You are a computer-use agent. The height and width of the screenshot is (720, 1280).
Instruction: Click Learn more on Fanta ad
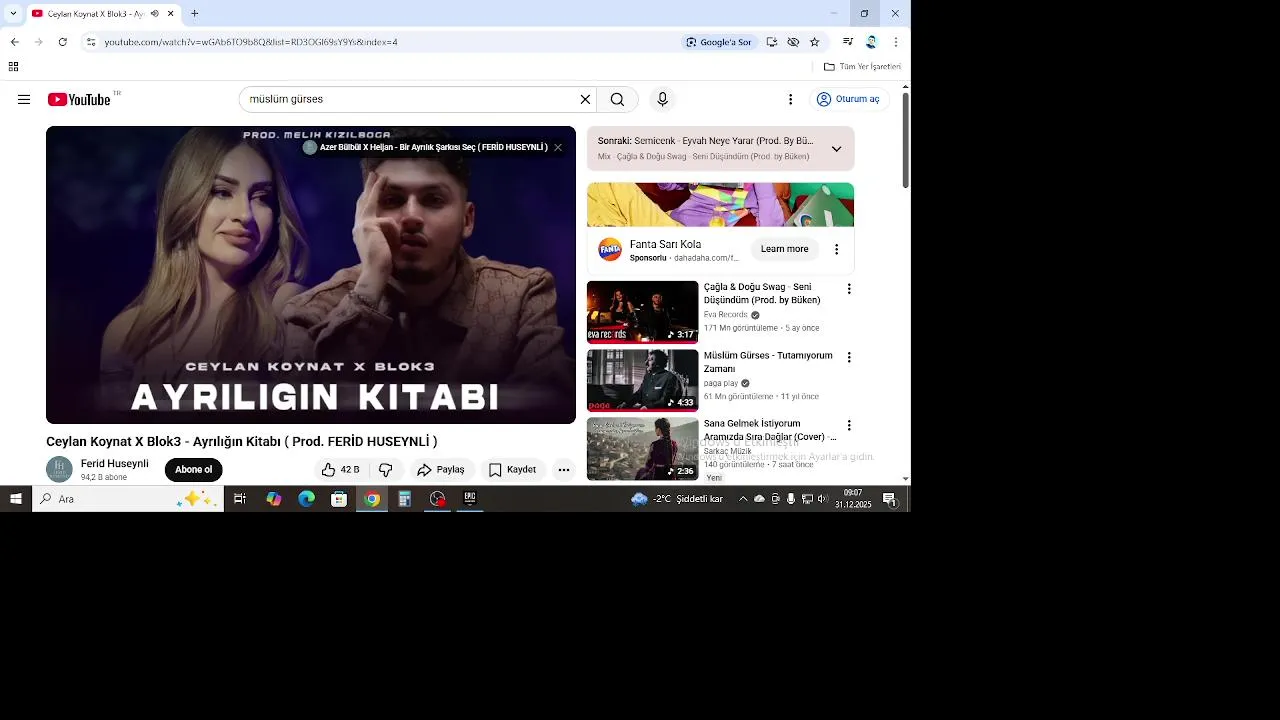point(784,249)
